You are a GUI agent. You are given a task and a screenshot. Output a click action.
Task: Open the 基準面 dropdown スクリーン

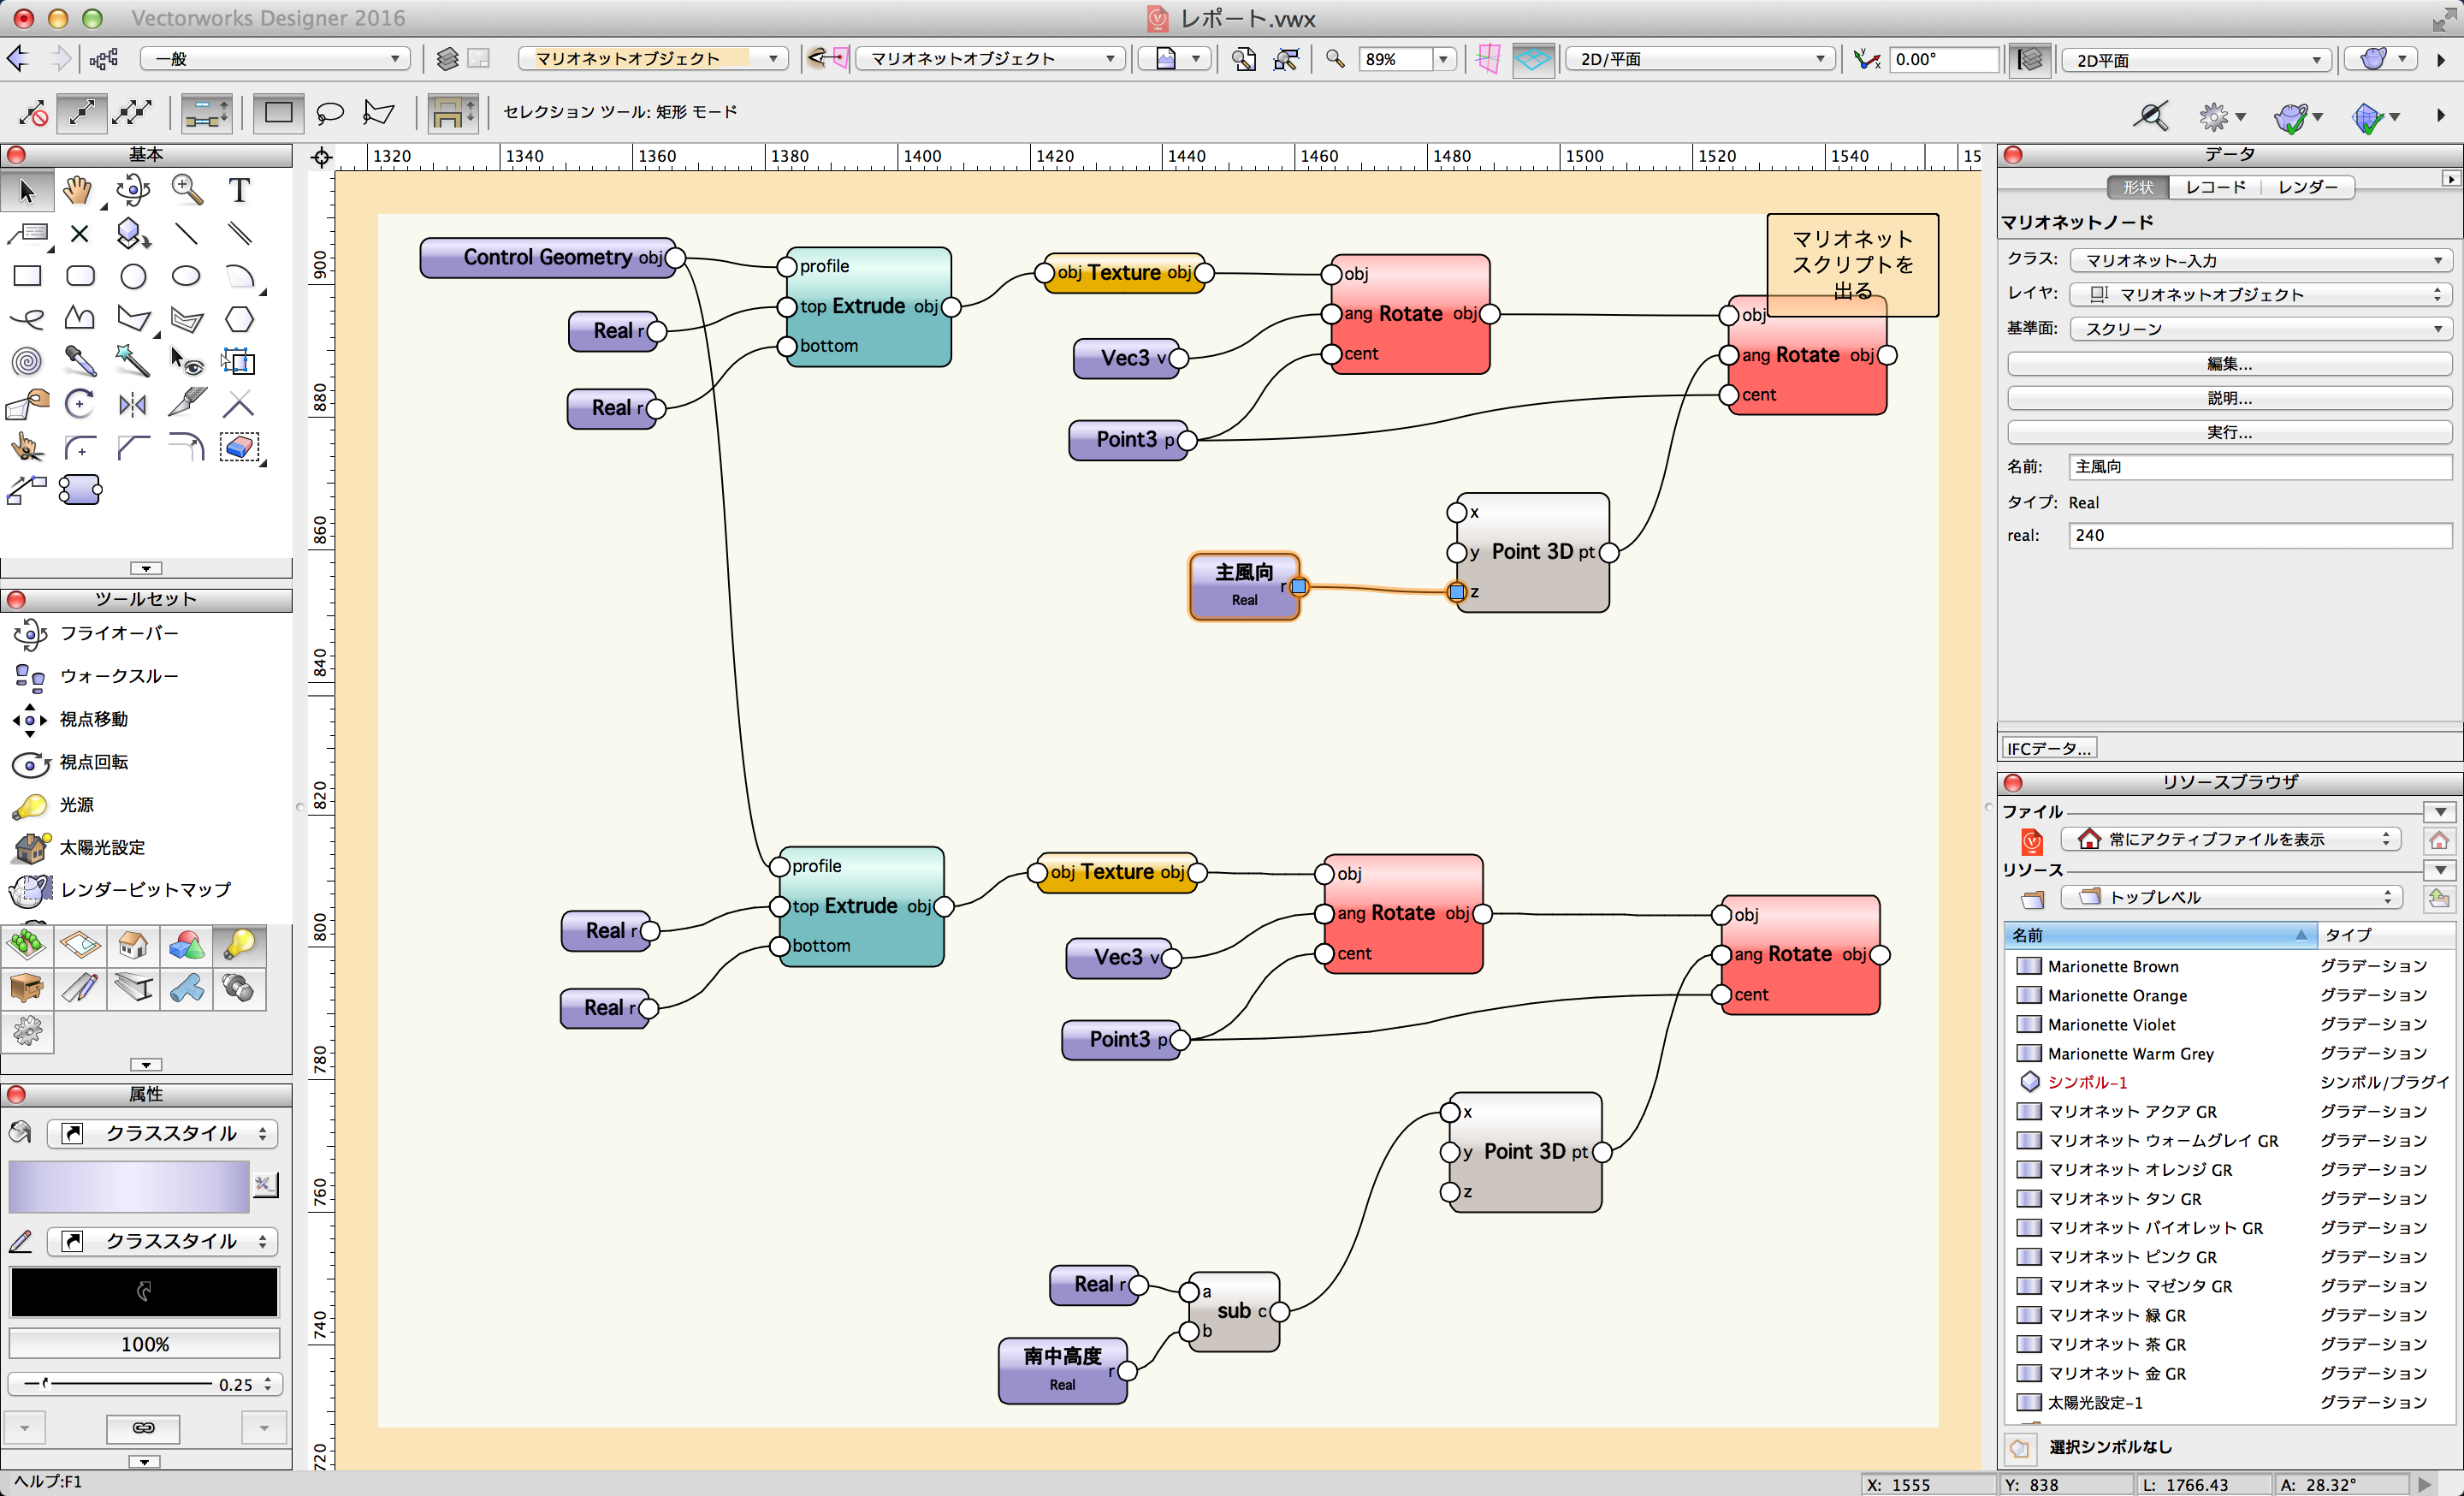[x=2260, y=329]
